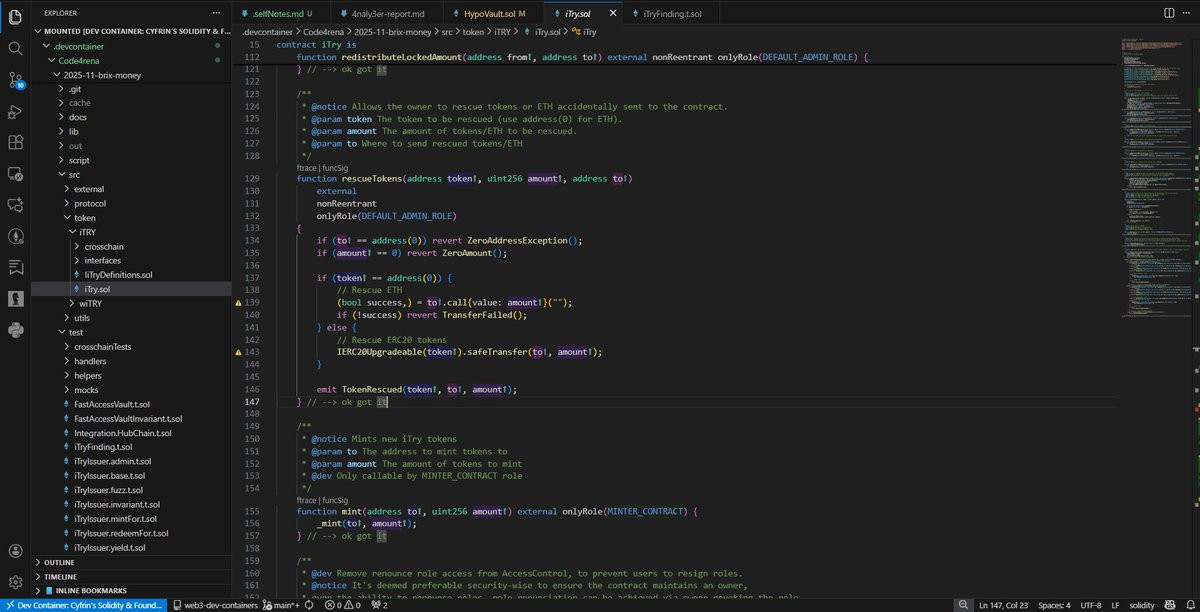Open the Ethereum extension icon in activity bar
1200x612 pixels.
(x=15, y=236)
